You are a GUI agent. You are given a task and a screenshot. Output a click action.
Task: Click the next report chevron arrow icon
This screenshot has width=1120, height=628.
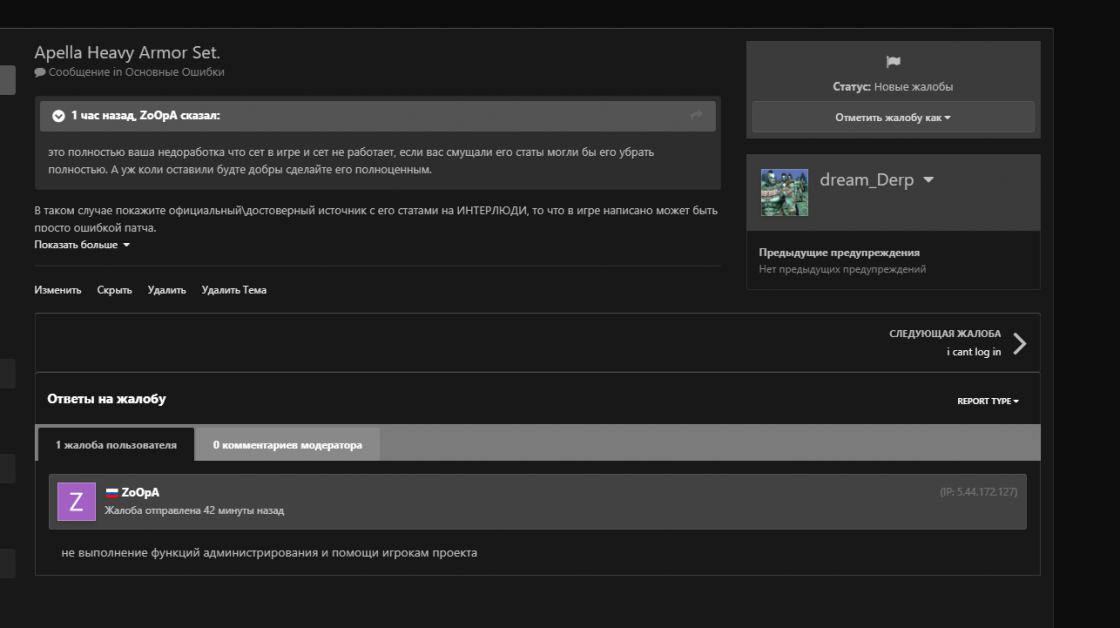(x=1019, y=343)
